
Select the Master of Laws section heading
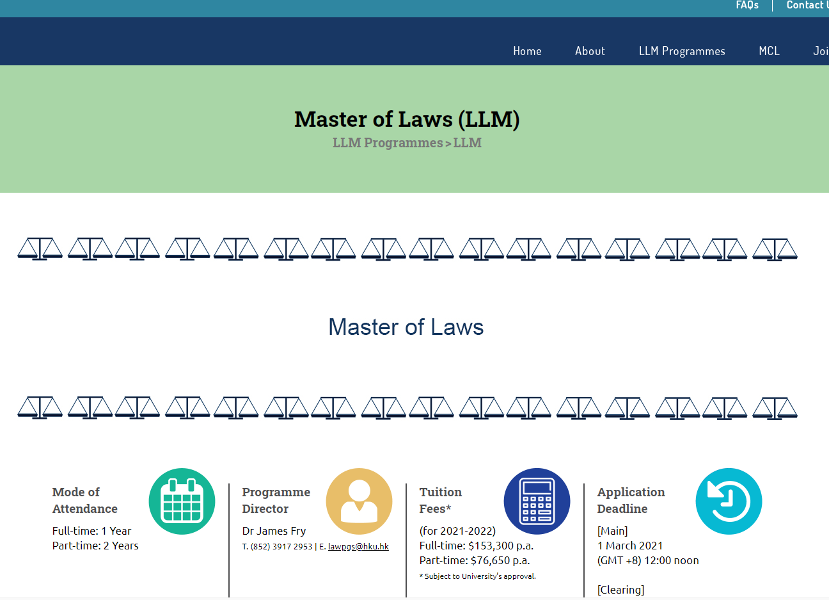pos(406,327)
